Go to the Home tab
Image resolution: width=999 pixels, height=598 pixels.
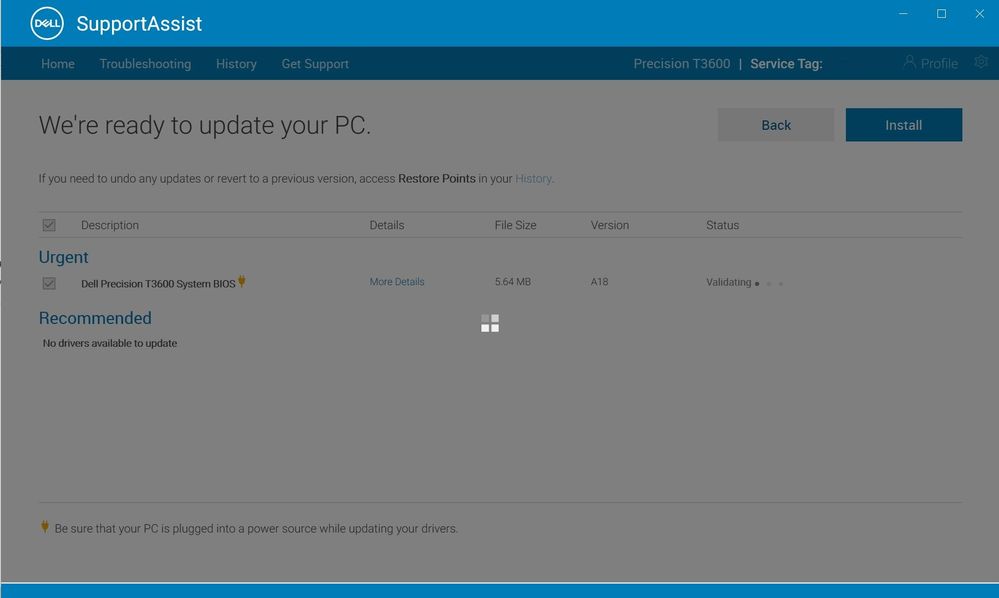58,64
